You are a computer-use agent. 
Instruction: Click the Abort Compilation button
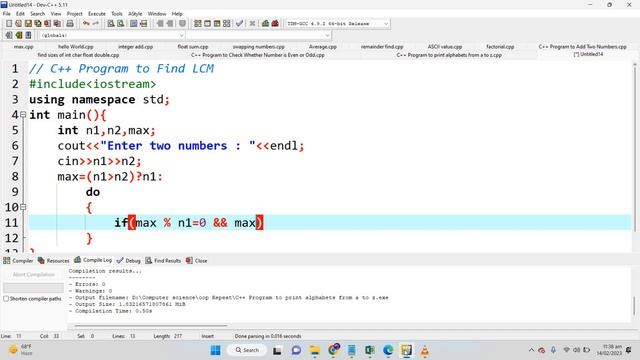(x=33, y=275)
